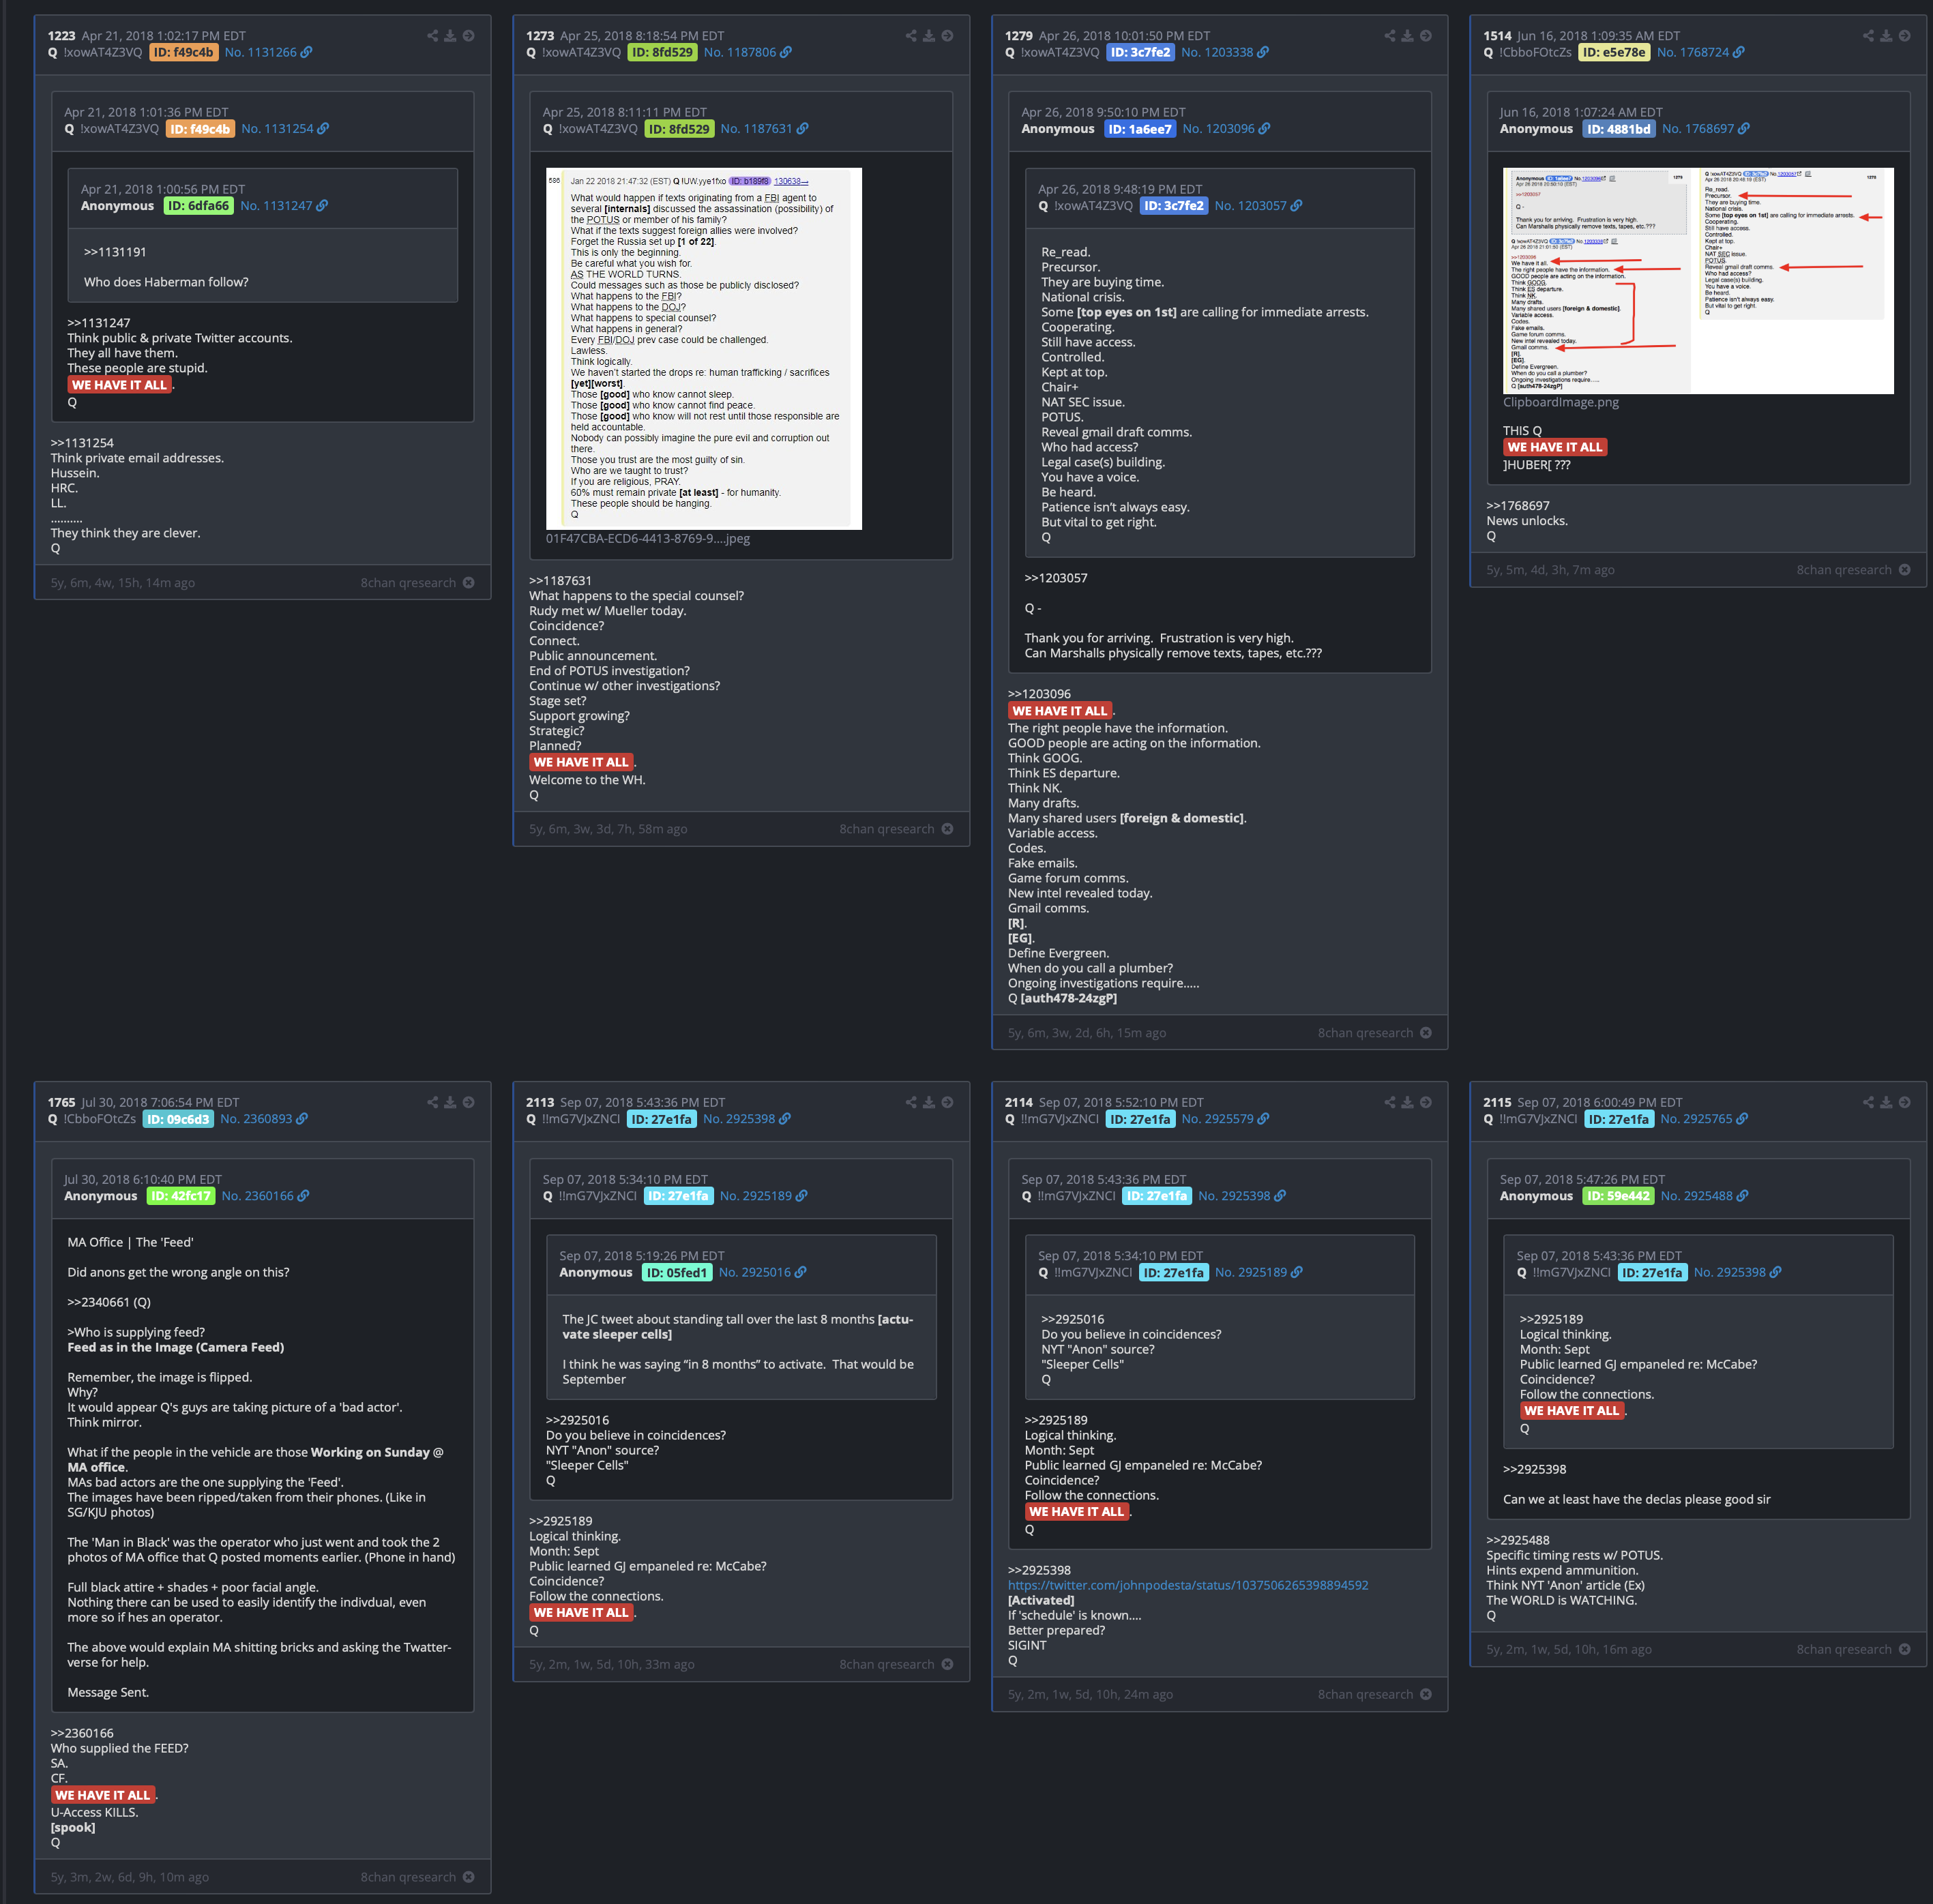This screenshot has width=1933, height=1904.
Task: Click file name 01F47CBA-ECD6-4413-8769-9....jpeg
Action: (x=647, y=538)
